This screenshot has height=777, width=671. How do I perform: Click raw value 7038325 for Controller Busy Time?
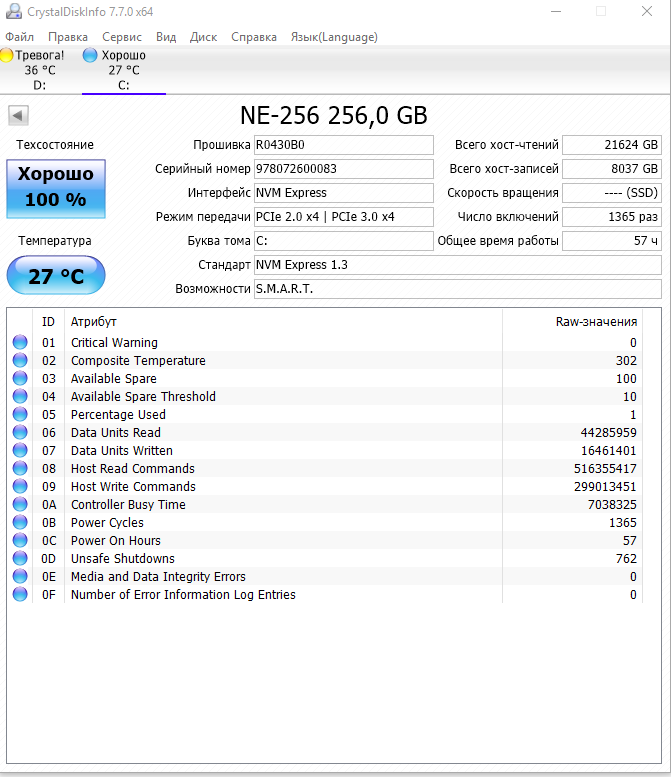point(612,505)
